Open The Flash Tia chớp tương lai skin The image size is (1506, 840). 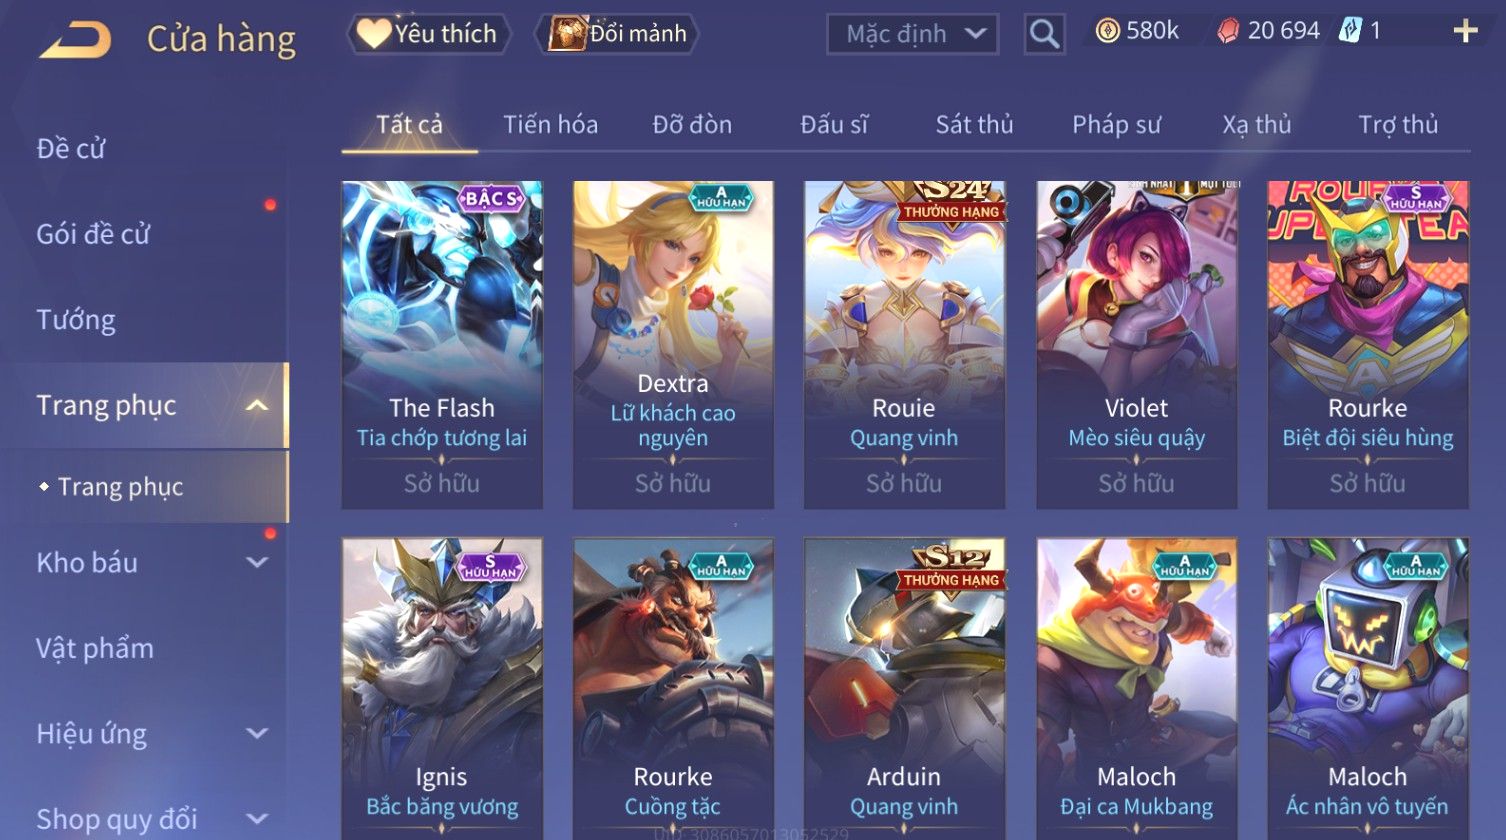click(442, 344)
